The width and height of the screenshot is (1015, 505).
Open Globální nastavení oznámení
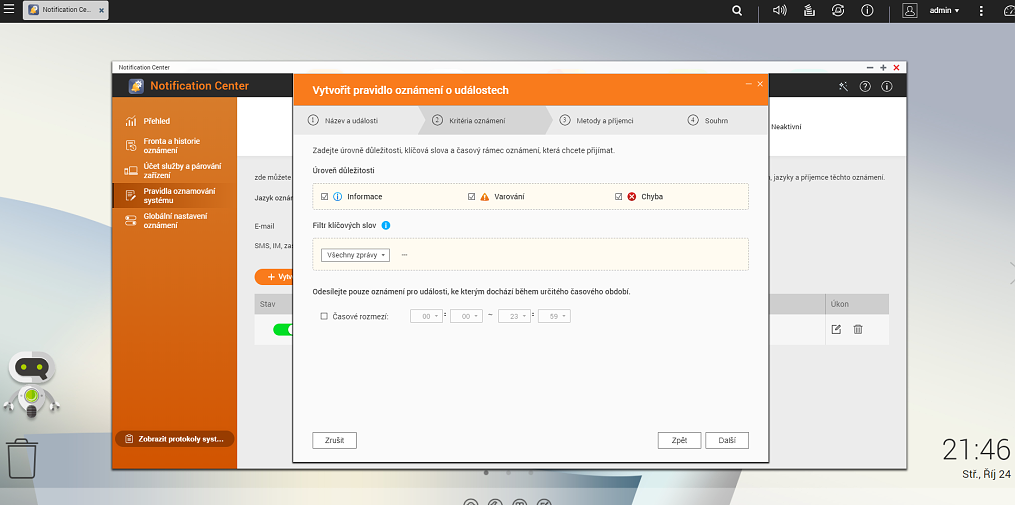coord(174,221)
